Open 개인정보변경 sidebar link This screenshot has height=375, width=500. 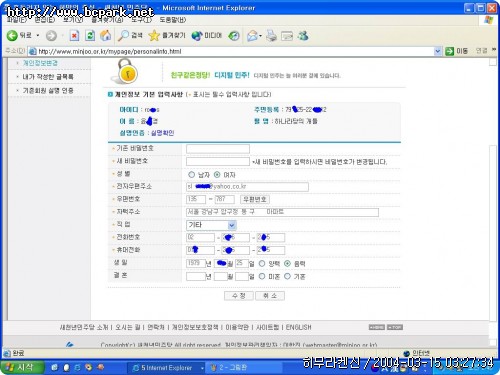(x=40, y=63)
